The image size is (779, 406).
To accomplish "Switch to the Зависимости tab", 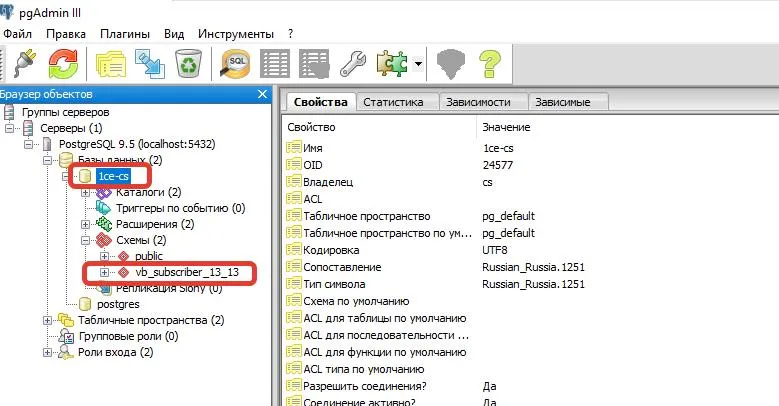I will pos(479,102).
